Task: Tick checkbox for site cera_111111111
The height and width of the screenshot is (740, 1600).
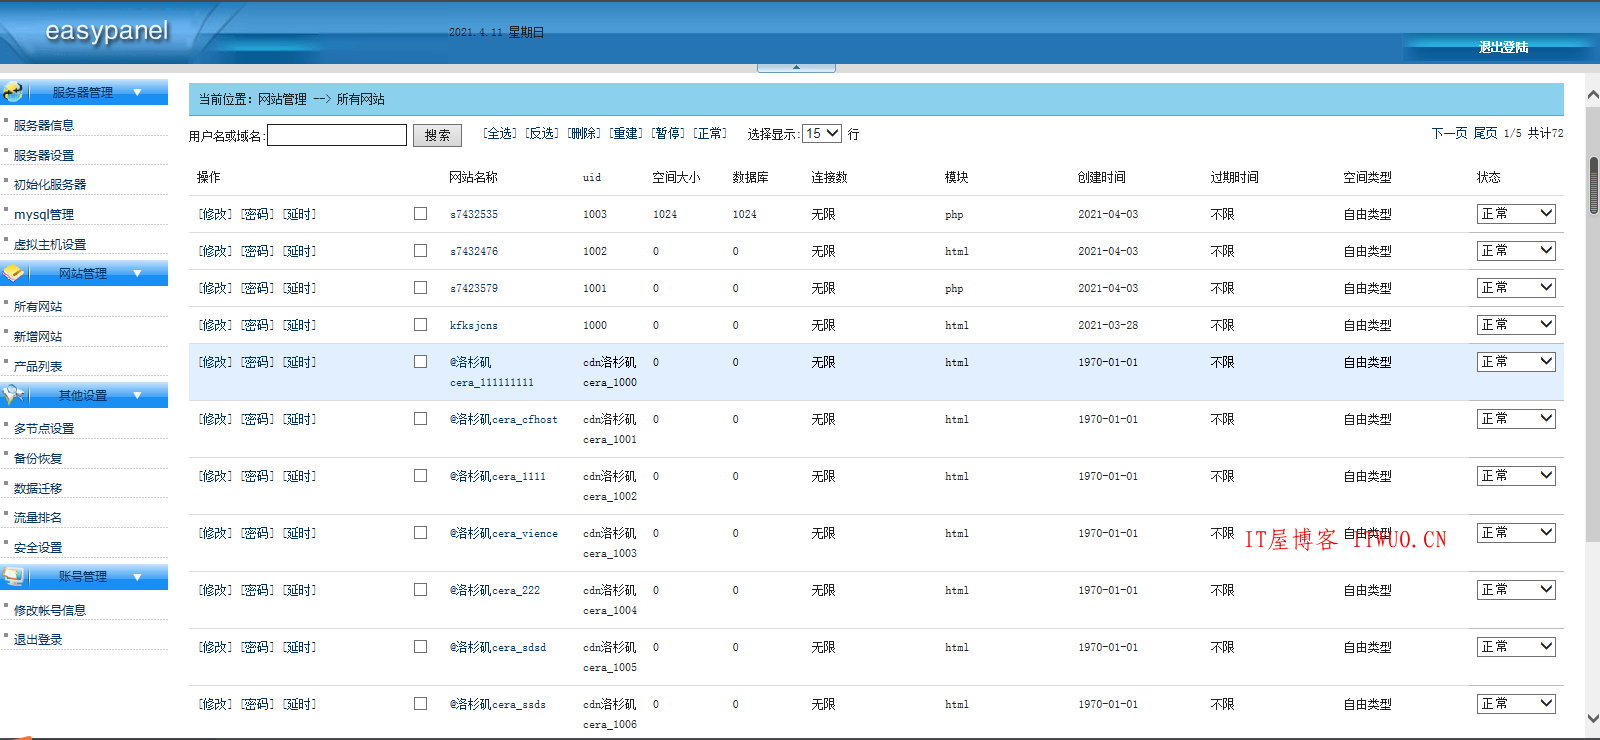Action: coord(420,361)
